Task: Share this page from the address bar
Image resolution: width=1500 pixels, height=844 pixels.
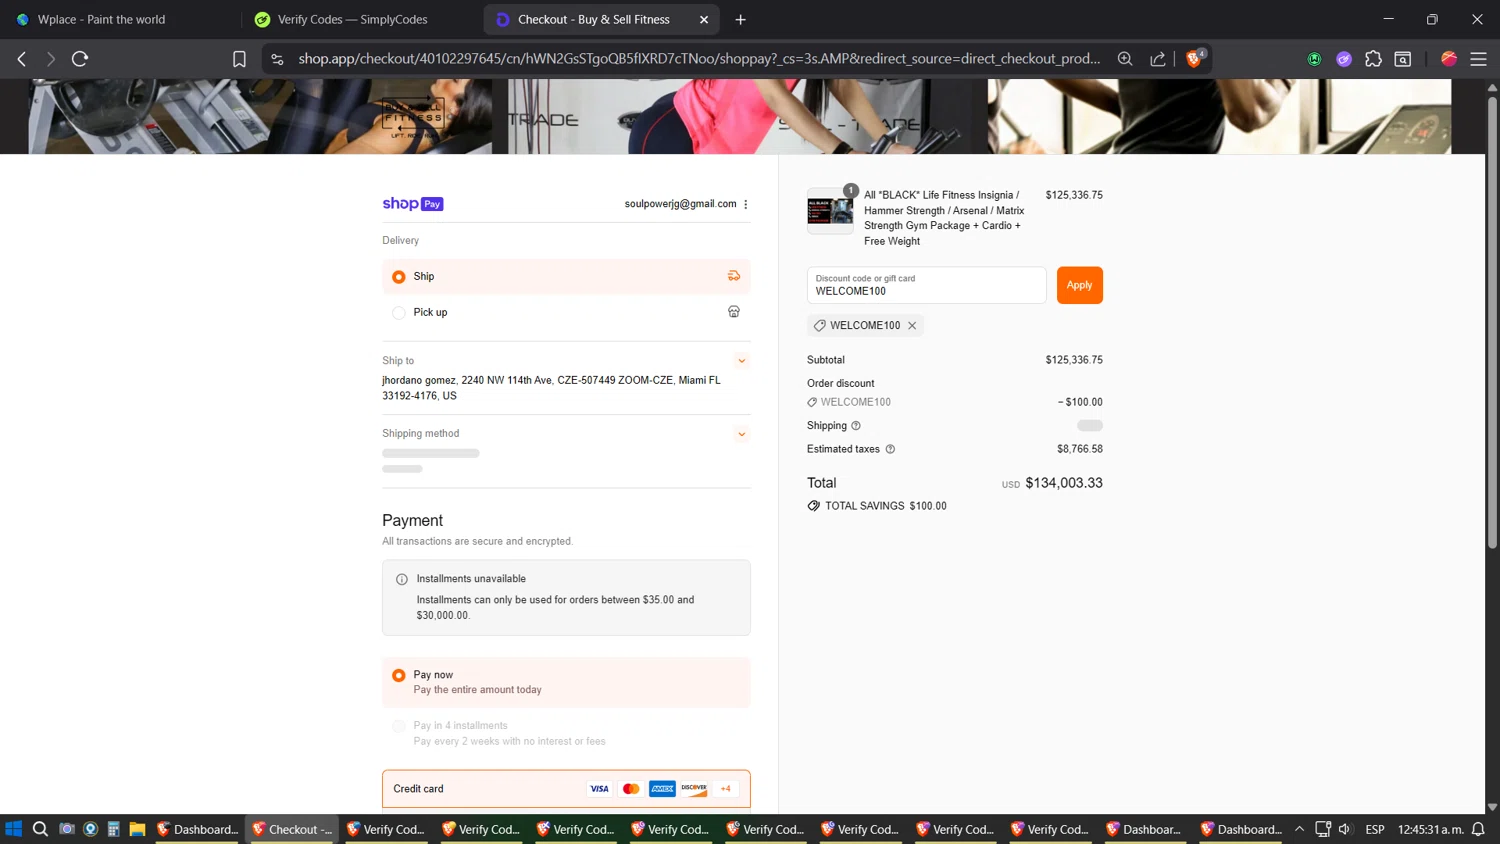Action: coord(1158,59)
